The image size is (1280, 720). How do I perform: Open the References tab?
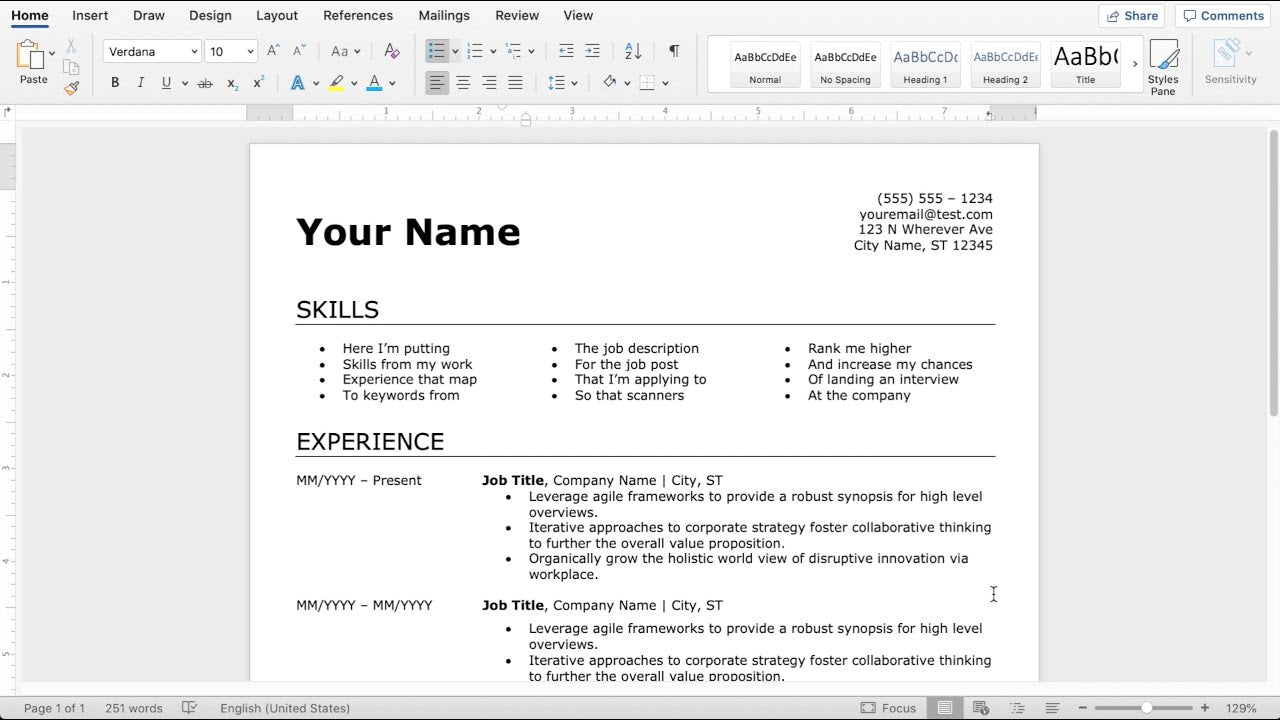click(x=358, y=15)
